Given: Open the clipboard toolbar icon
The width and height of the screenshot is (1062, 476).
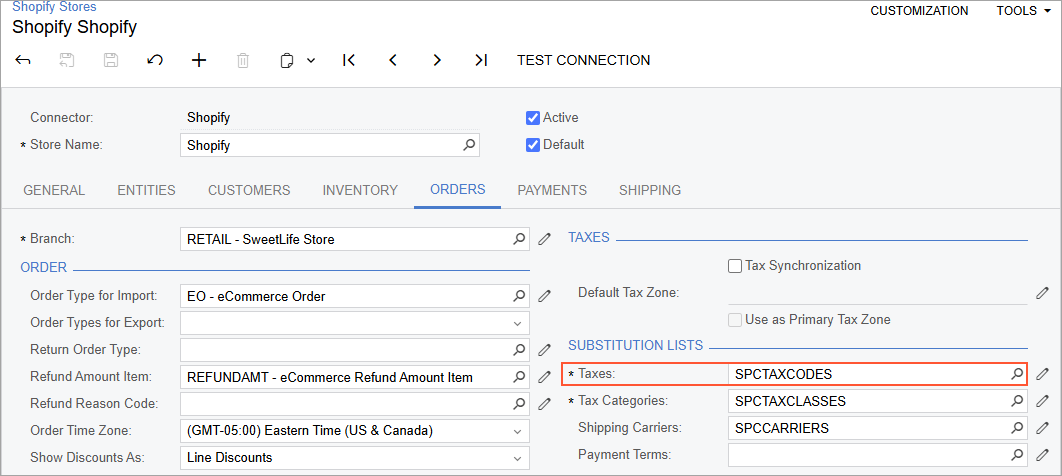Looking at the screenshot, I should click(x=286, y=60).
